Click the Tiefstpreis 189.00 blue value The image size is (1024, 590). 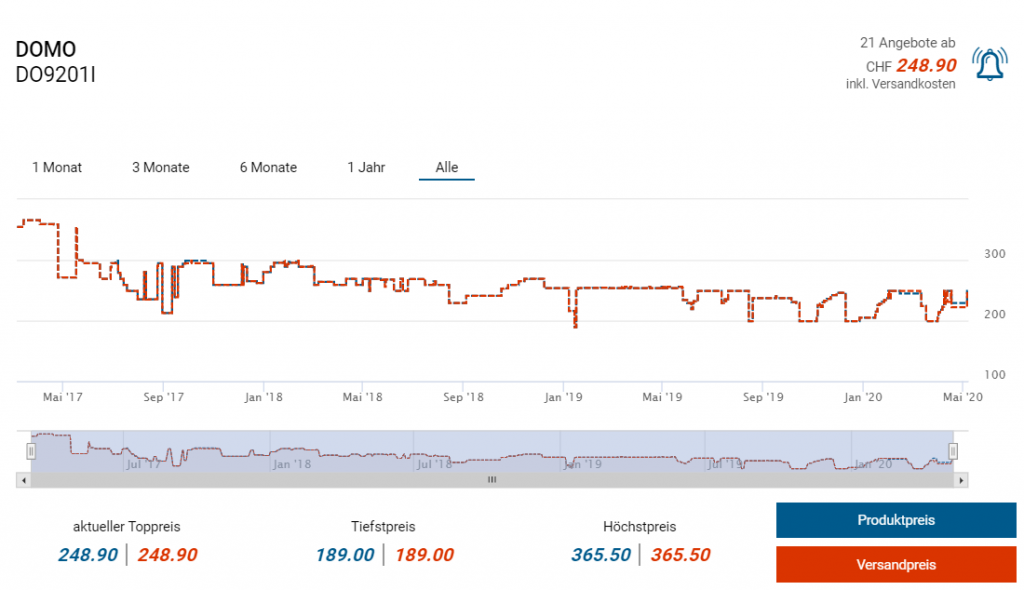(x=345, y=555)
